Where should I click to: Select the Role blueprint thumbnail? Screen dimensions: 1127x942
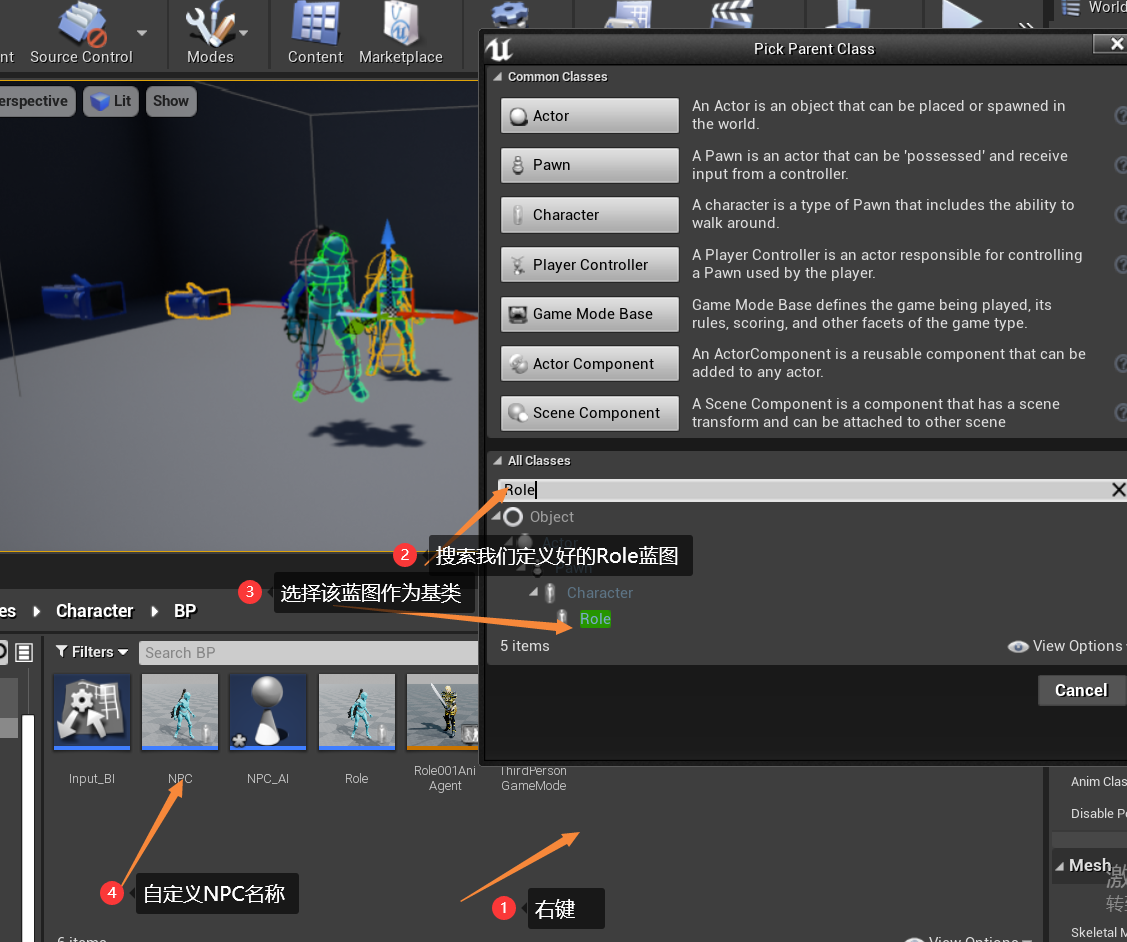[356, 711]
